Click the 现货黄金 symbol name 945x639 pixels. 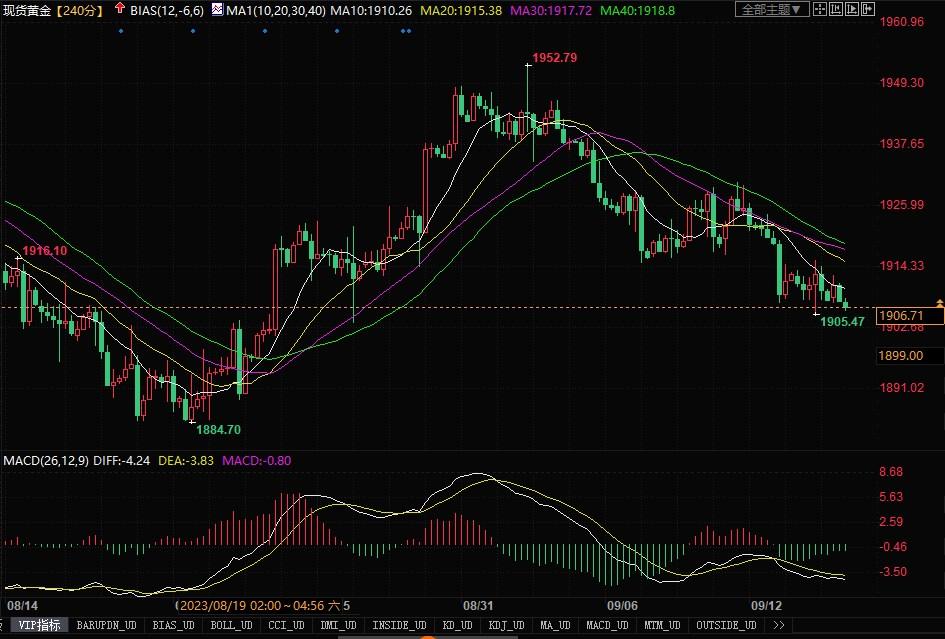pyautogui.click(x=27, y=10)
